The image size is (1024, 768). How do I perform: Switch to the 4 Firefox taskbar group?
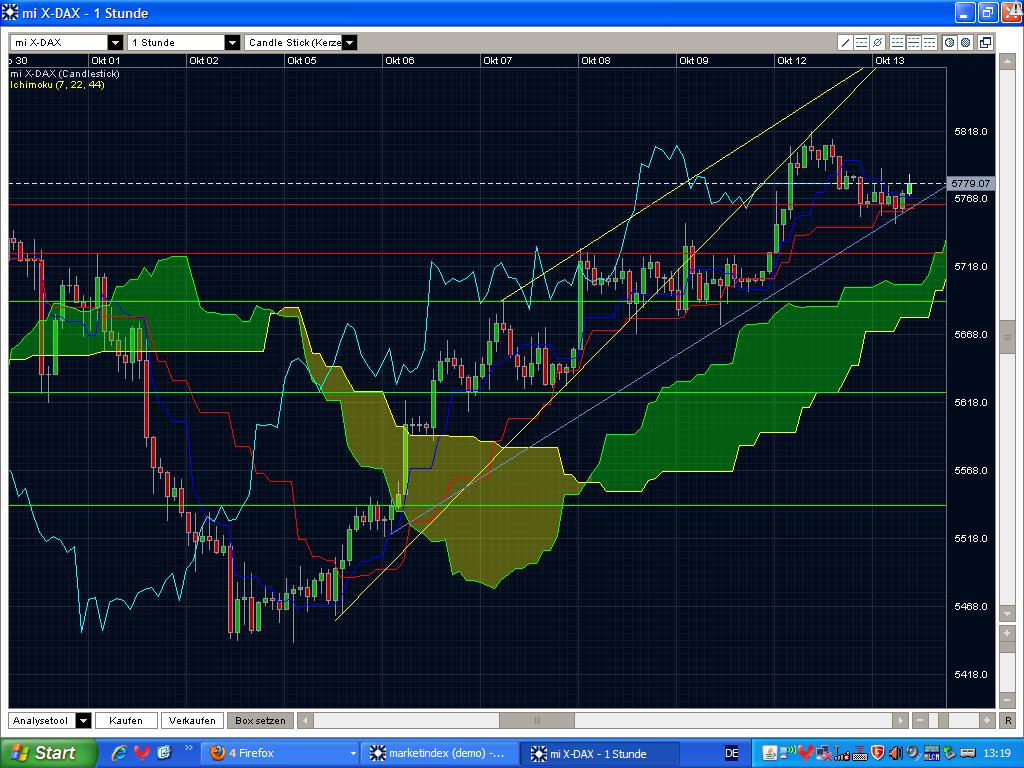[280, 754]
